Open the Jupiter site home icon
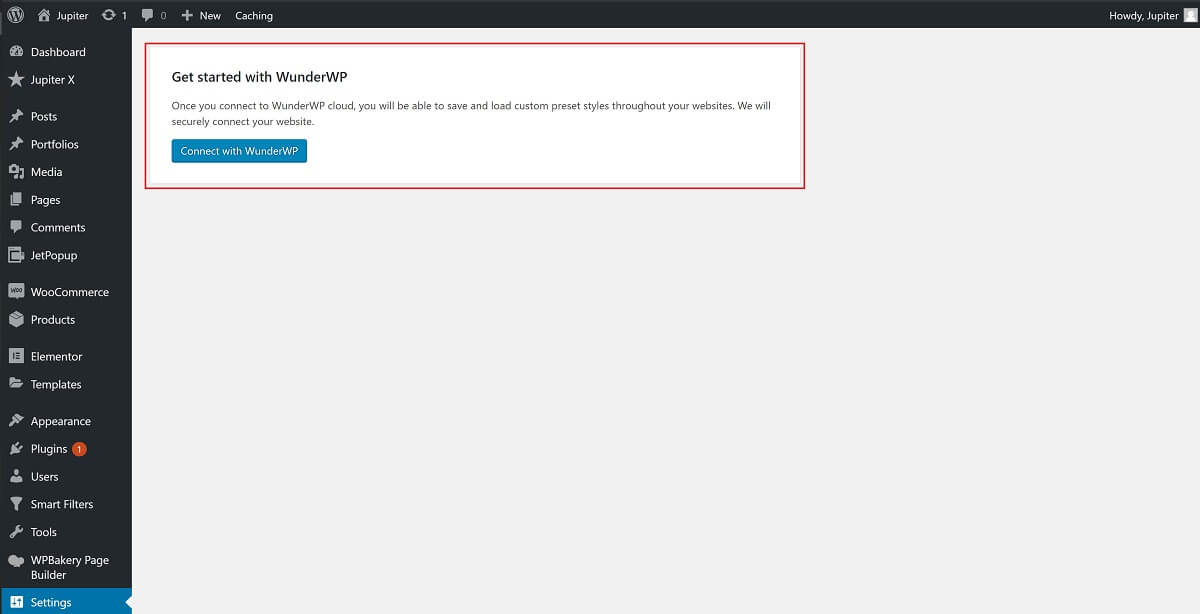The image size is (1200, 614). (44, 15)
